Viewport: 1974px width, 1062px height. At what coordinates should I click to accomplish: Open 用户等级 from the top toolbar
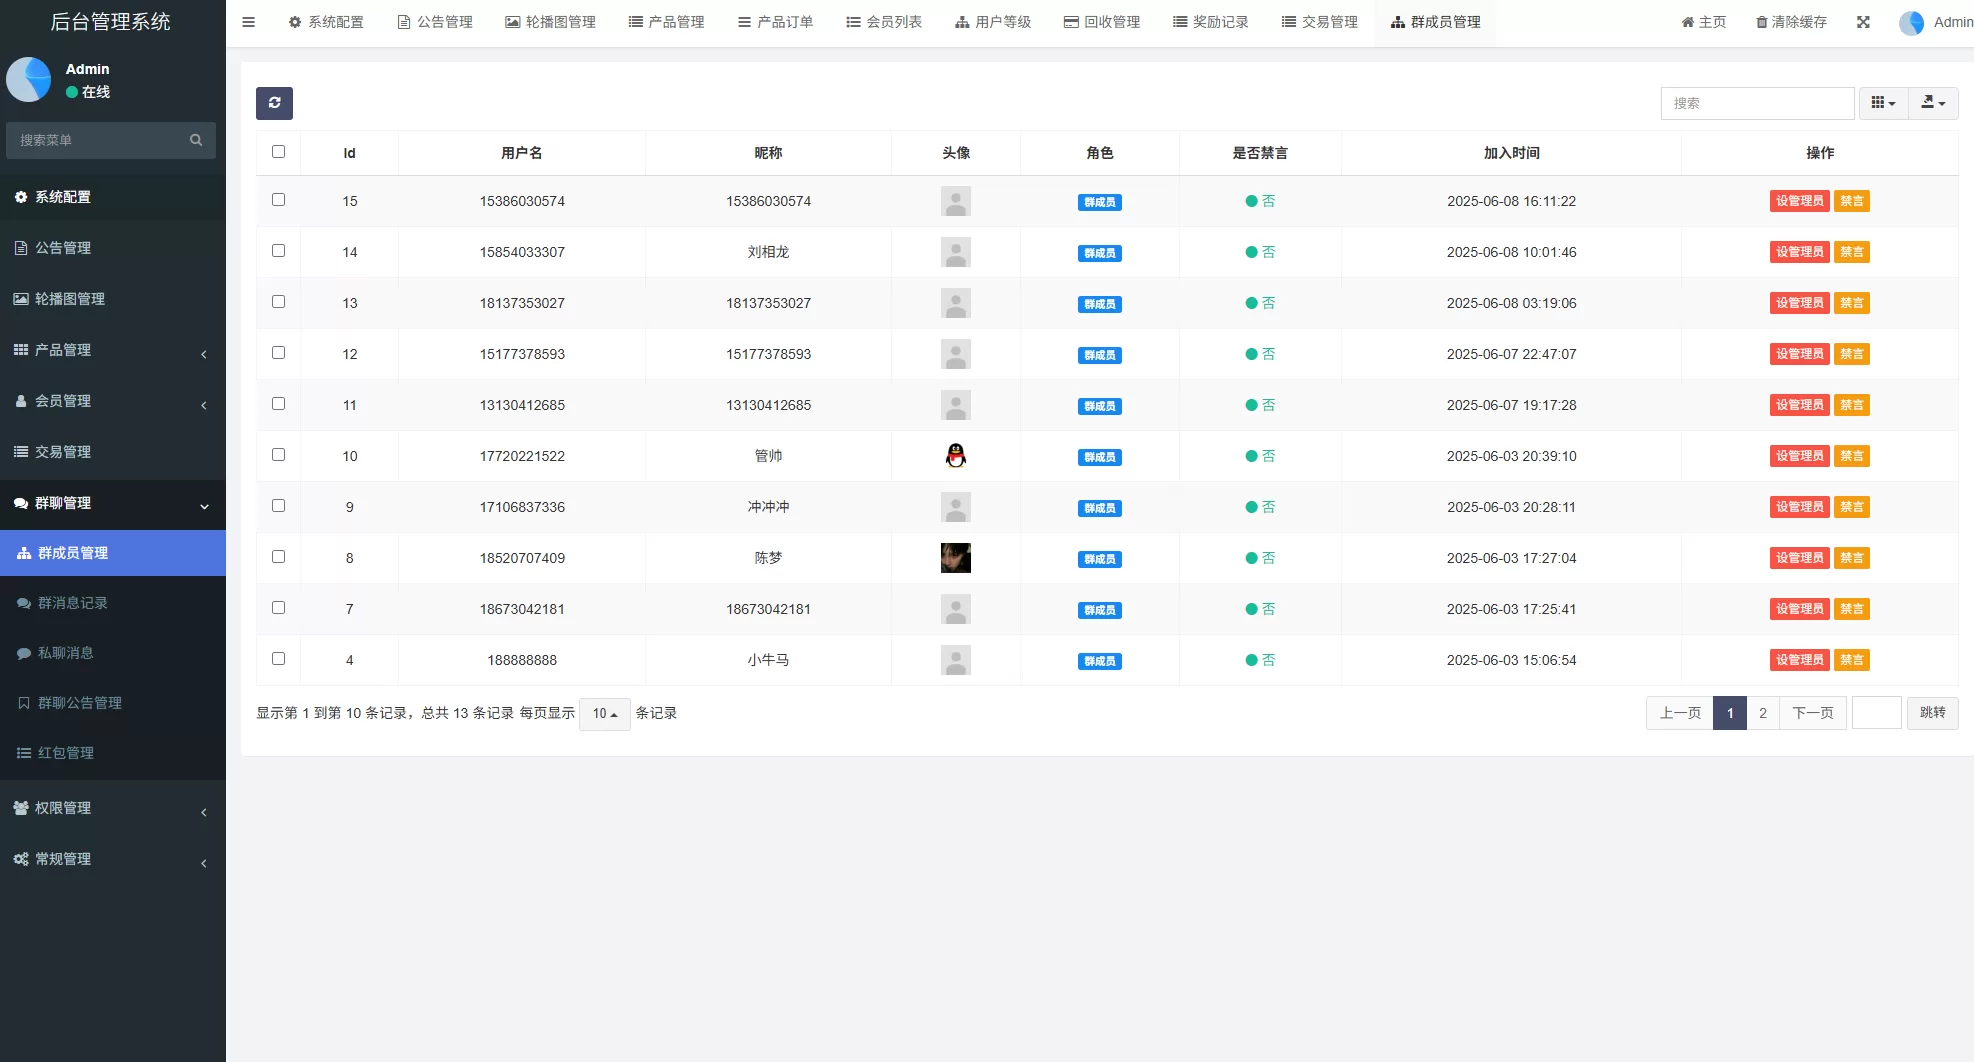coord(992,21)
